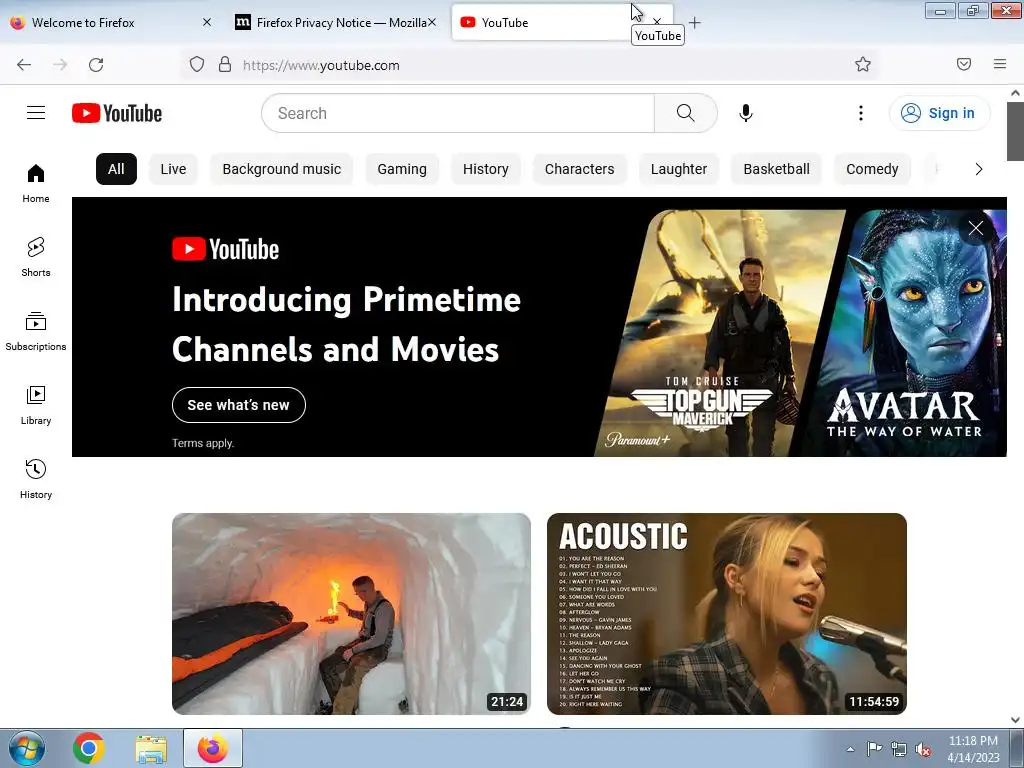The width and height of the screenshot is (1024, 768).
Task: Open Shorts from the sidebar
Action: 36,257
